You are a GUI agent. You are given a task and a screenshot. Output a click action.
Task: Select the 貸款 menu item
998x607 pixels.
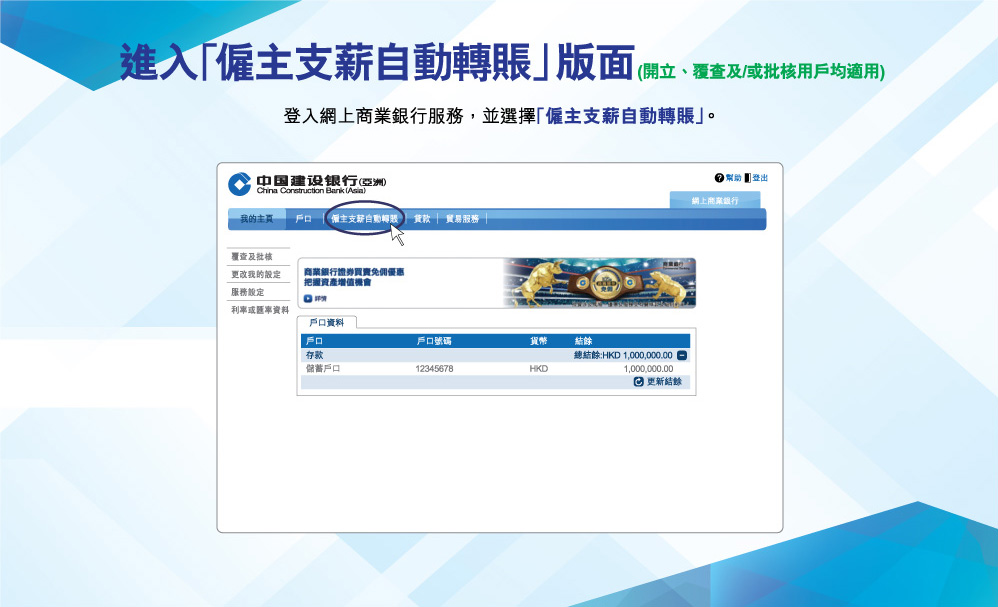click(422, 219)
